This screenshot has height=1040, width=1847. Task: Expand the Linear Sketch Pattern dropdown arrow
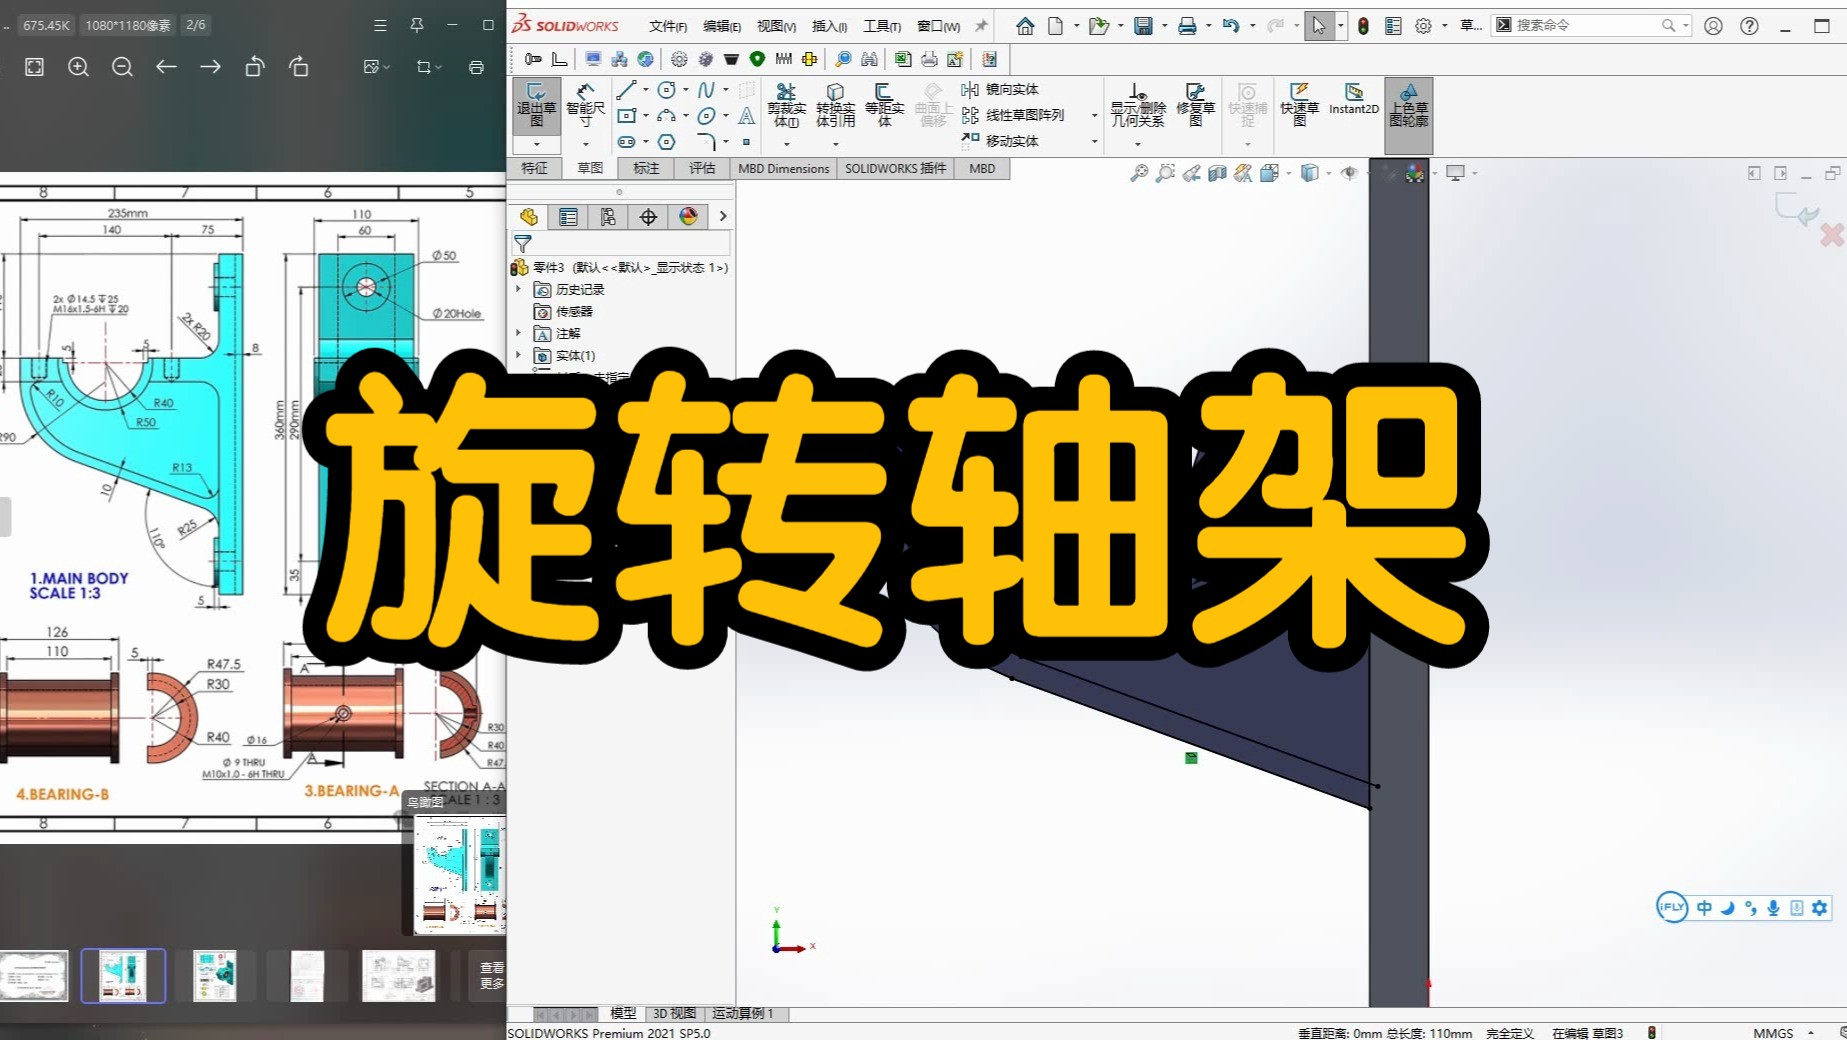point(1094,116)
